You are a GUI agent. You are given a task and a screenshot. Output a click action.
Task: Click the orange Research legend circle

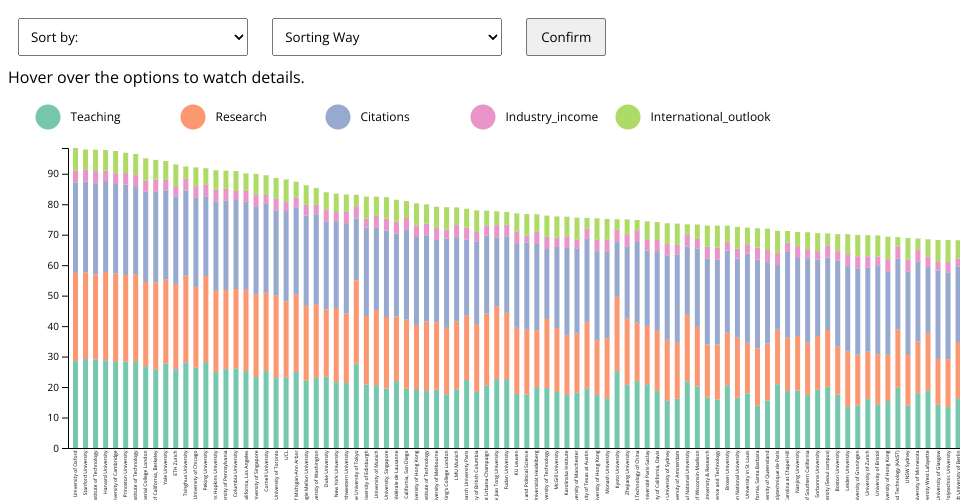click(193, 117)
